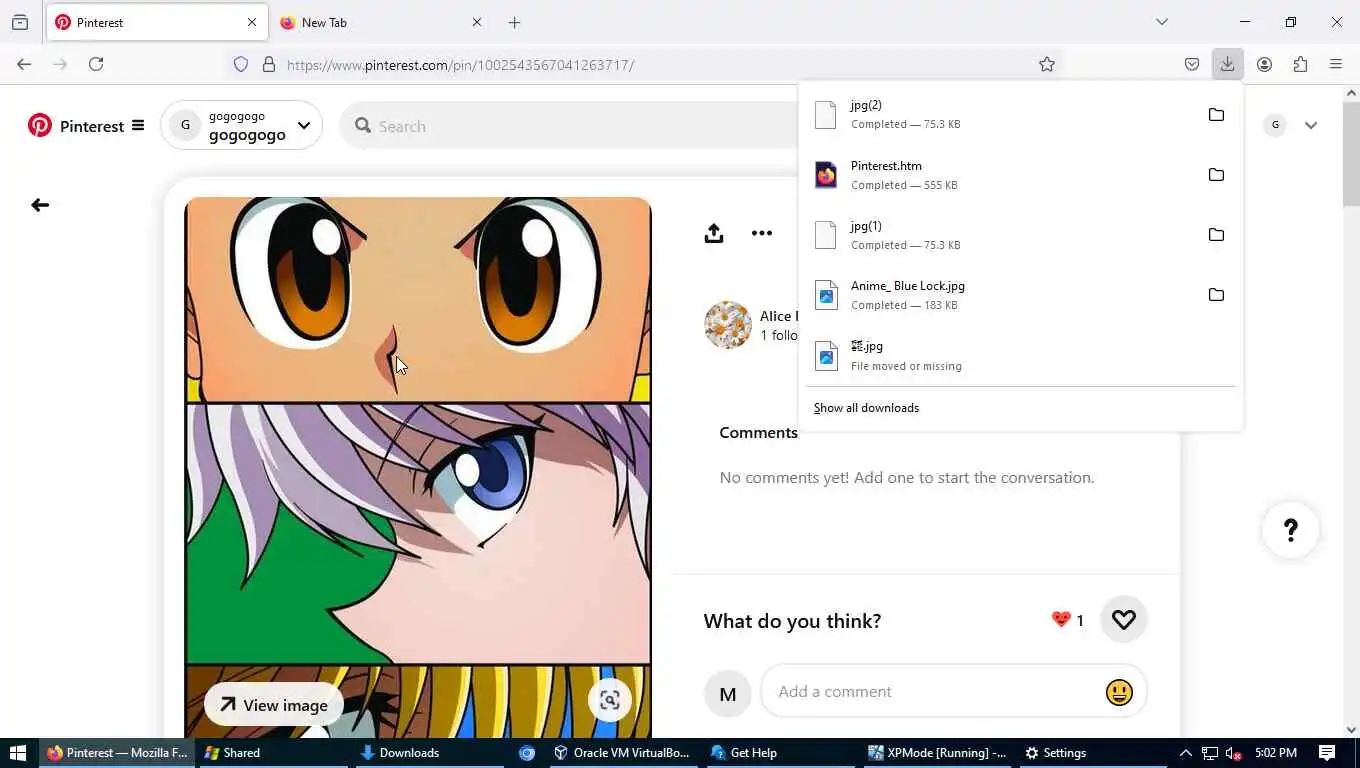The image size is (1360, 768).
Task: Open containing folder for jpg(1)
Action: (1216, 235)
